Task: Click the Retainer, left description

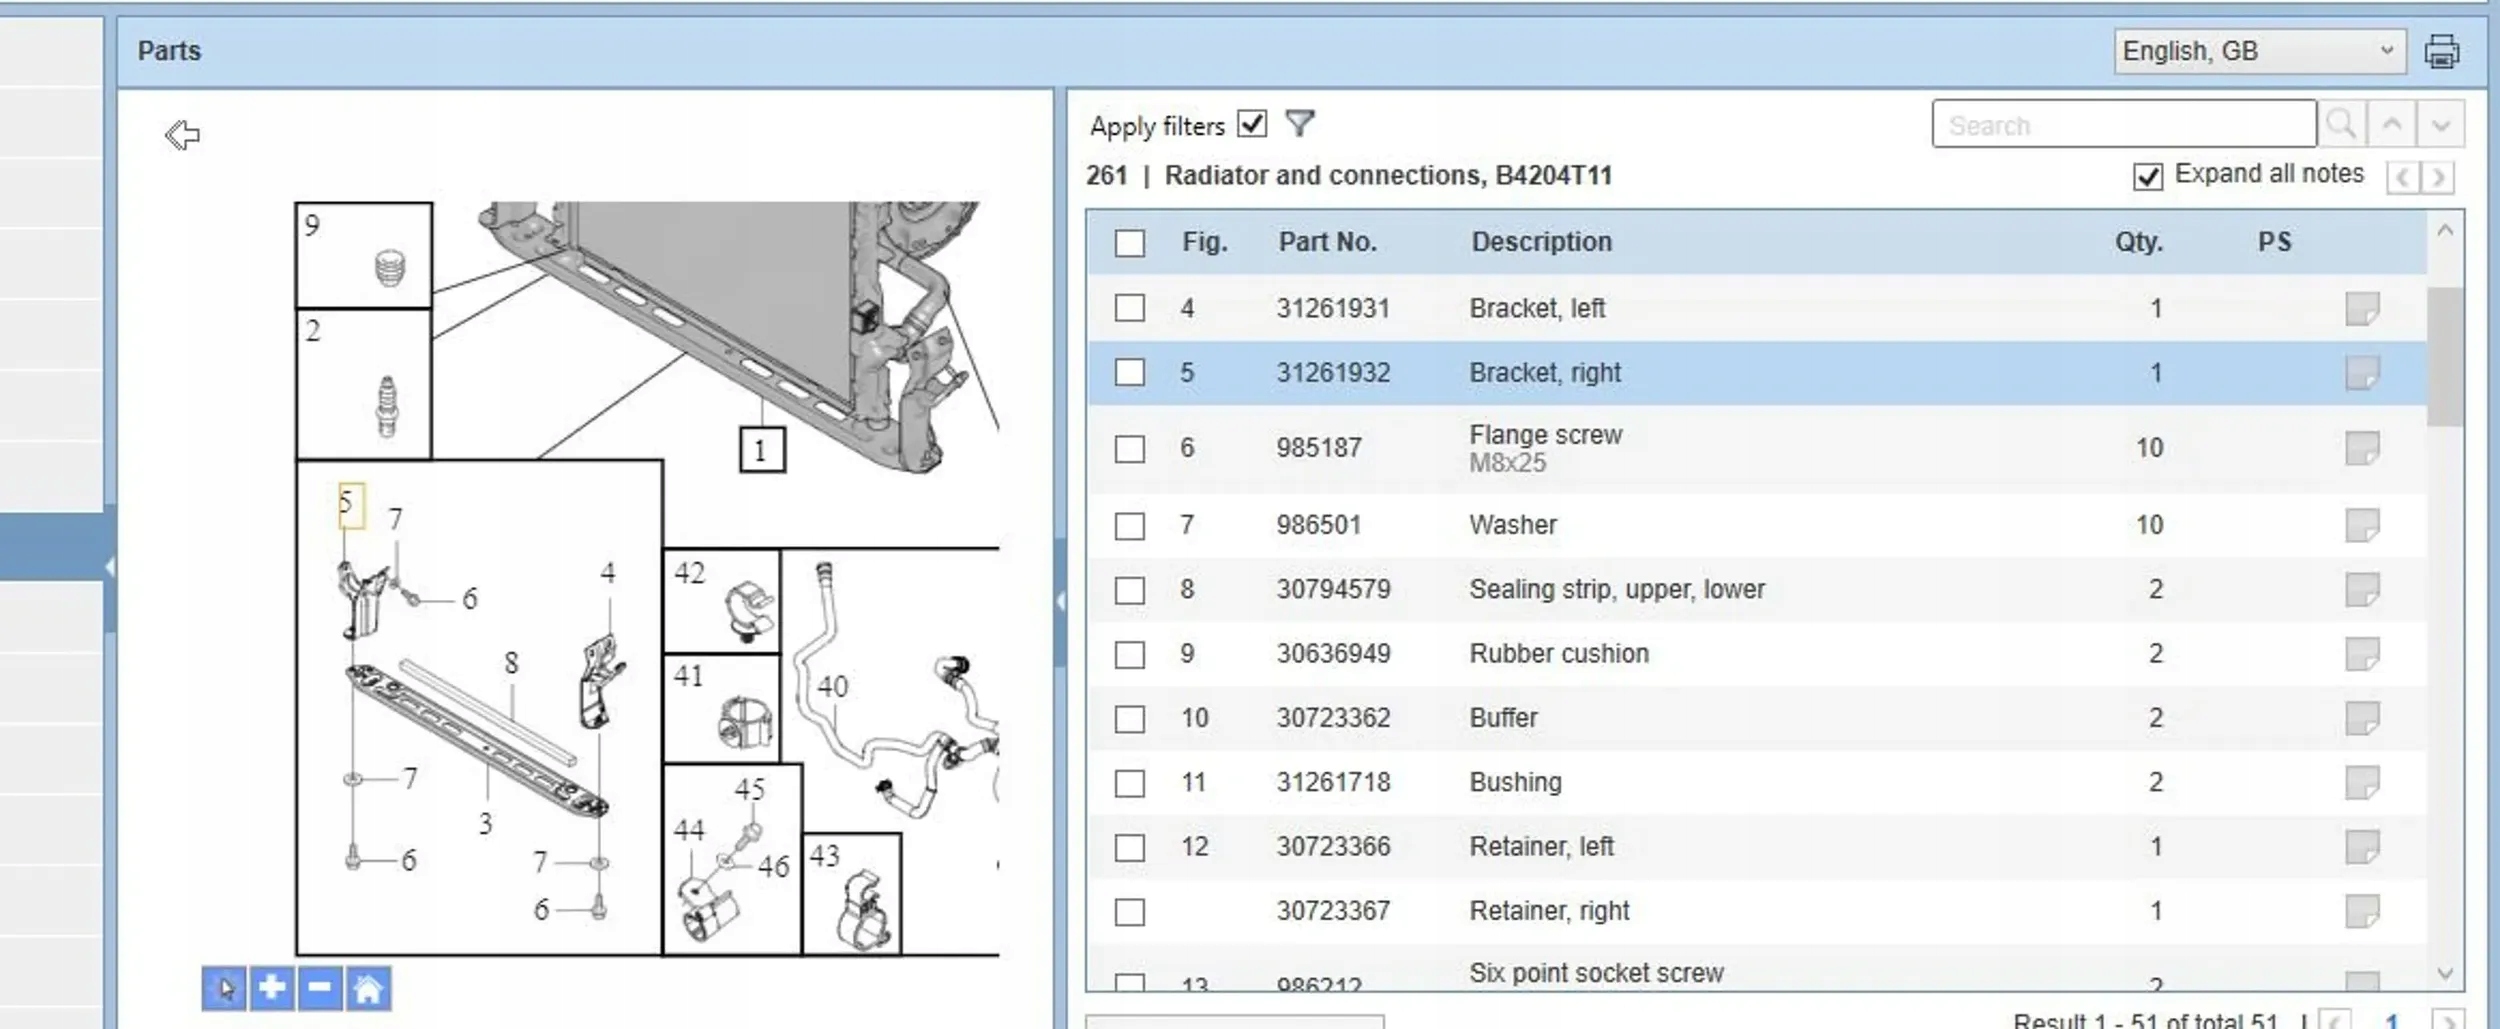Action: 1541,847
